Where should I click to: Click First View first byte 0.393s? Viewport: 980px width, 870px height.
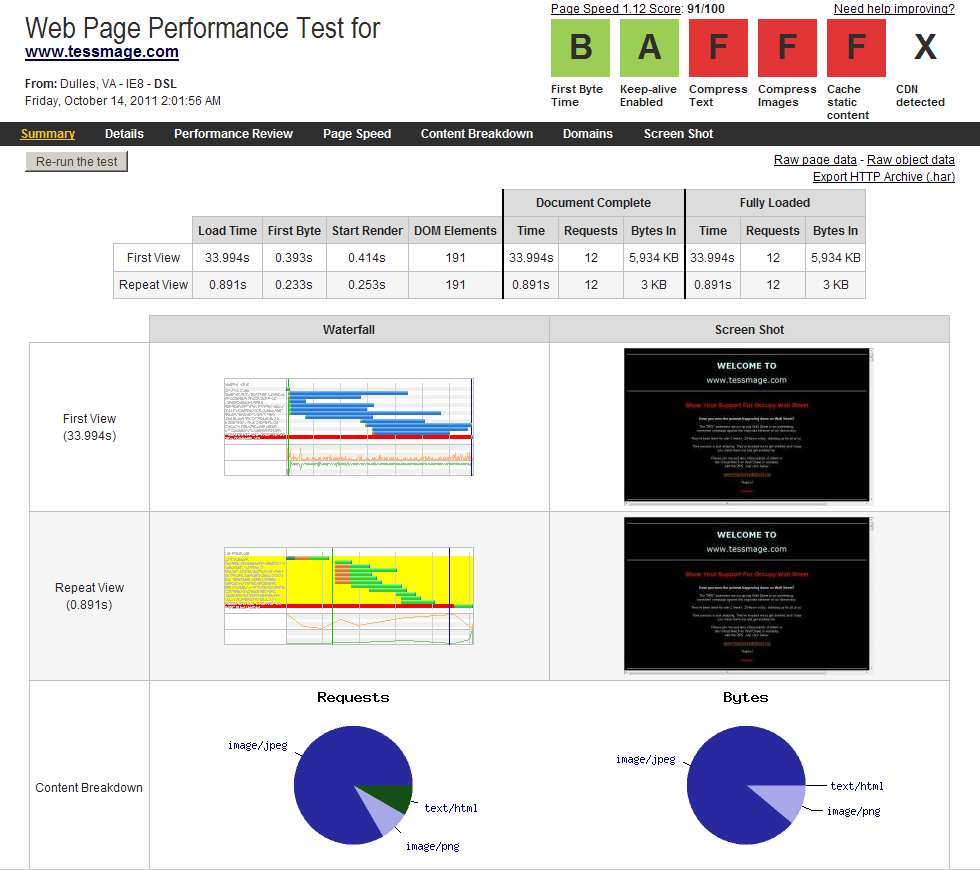pos(294,258)
